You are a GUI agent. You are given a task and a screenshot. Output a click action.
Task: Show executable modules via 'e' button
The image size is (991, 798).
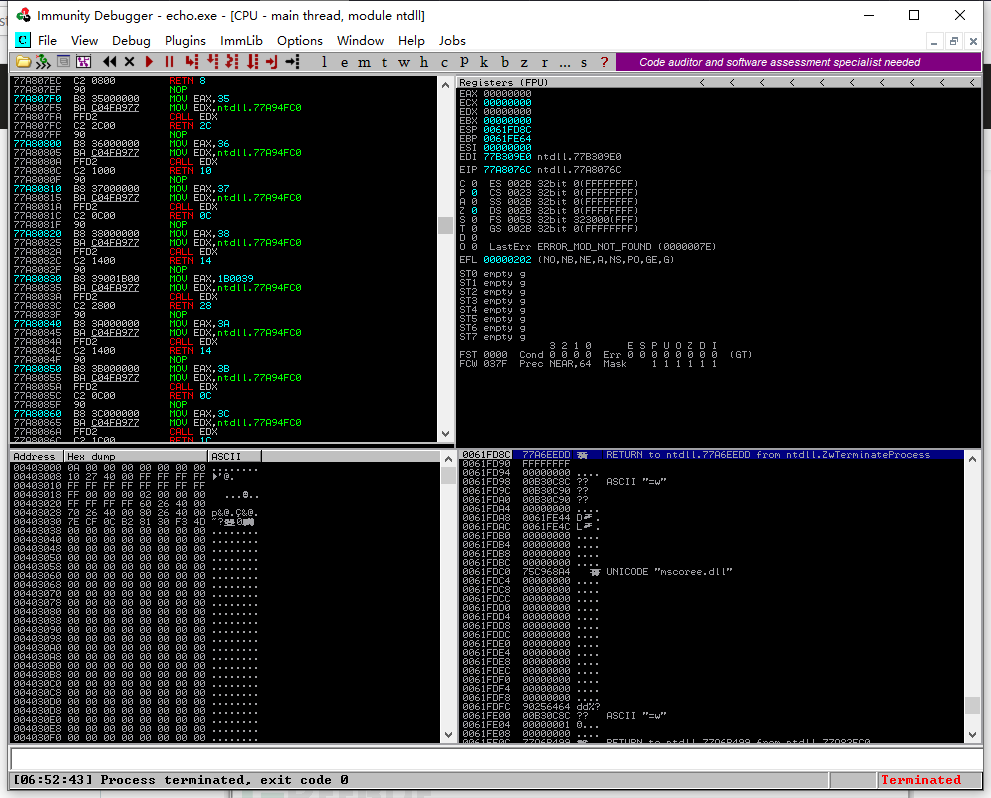344,62
